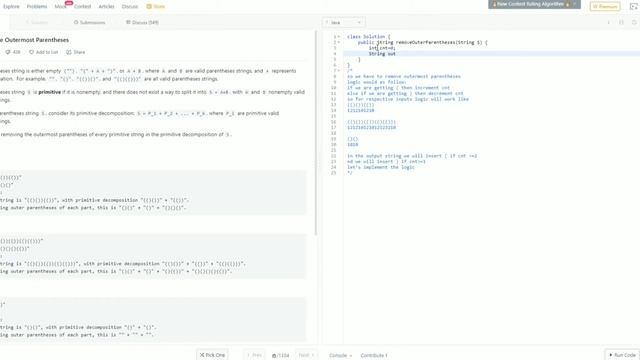Click the bold word 'primitive' in description
The image size is (640, 360).
coord(49,92)
